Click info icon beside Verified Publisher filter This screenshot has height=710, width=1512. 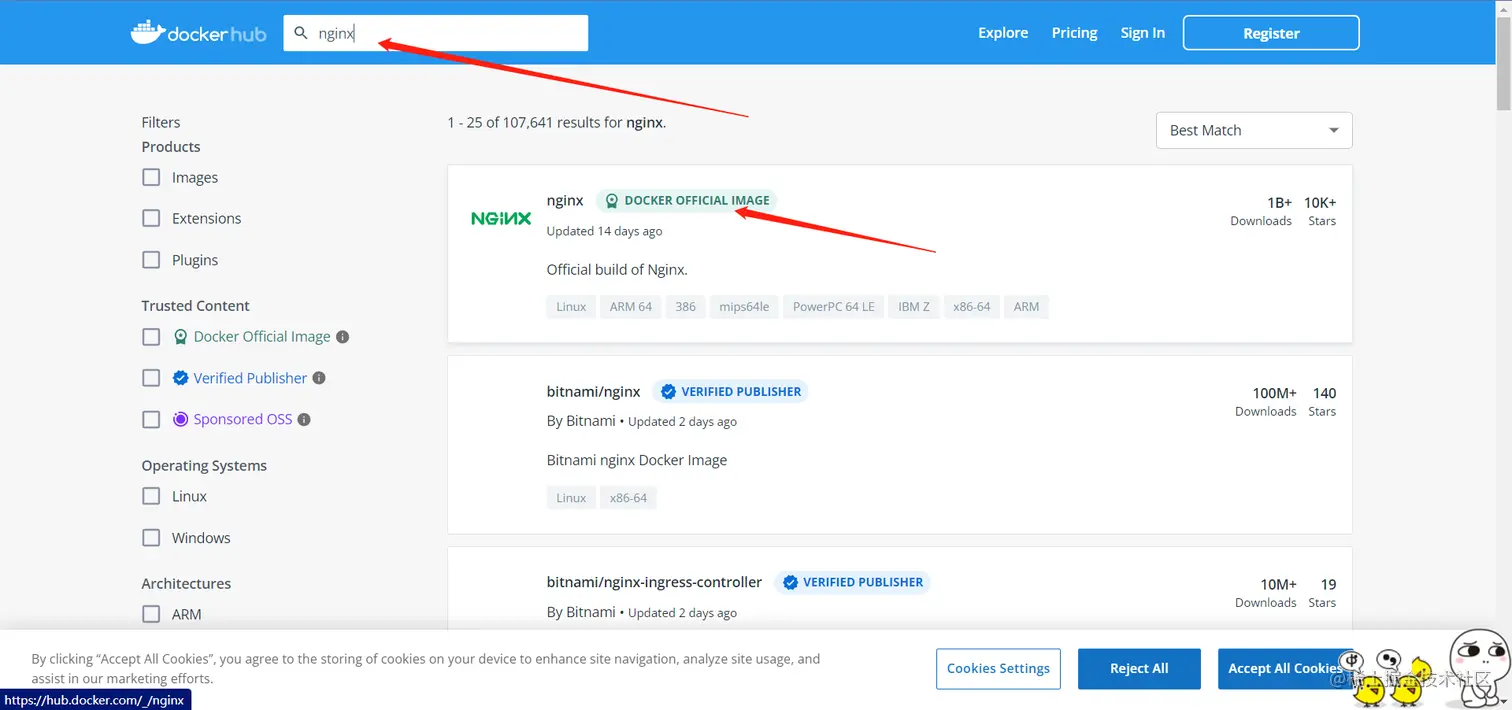319,378
